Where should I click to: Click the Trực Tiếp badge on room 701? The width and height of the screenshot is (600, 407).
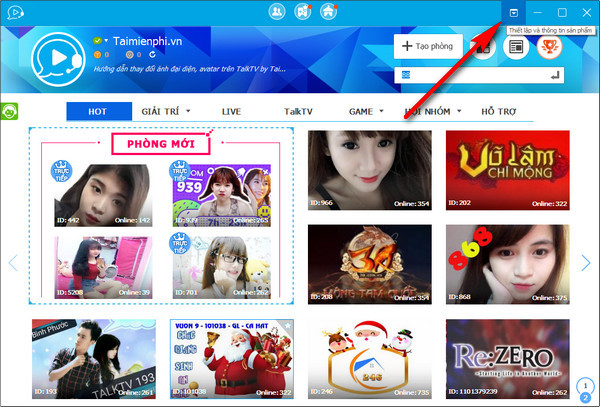coord(179,244)
